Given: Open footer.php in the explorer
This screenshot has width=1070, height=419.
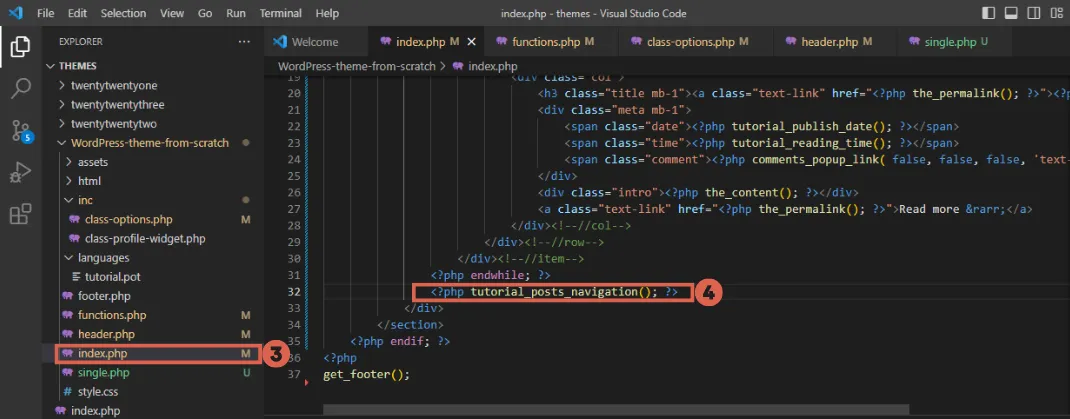Looking at the screenshot, I should pos(104,296).
